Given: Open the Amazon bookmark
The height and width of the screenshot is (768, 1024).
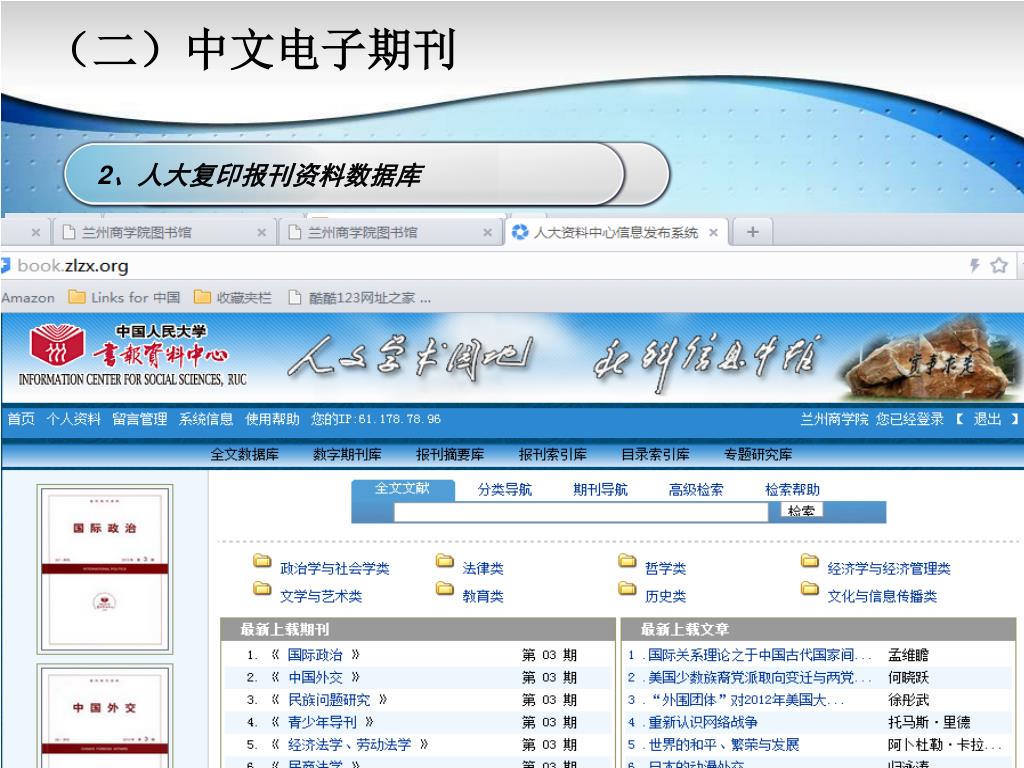Looking at the screenshot, I should pos(27,298).
